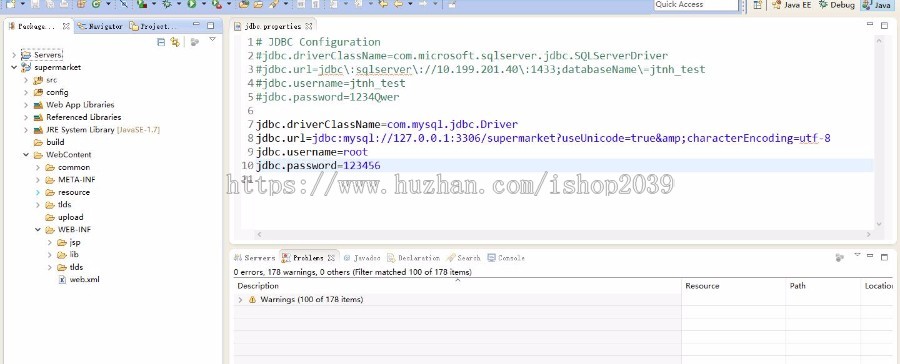The height and width of the screenshot is (364, 900).
Task: Select the jsp folder
Action: coord(69,242)
